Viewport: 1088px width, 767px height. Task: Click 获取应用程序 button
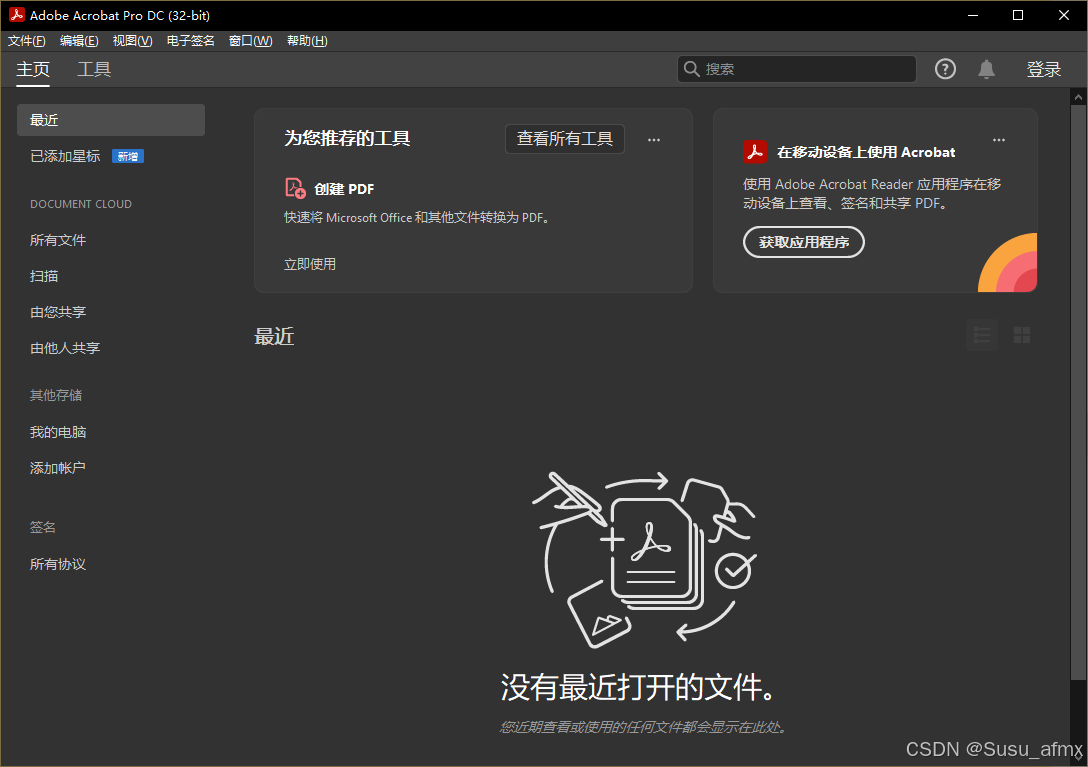pos(804,242)
